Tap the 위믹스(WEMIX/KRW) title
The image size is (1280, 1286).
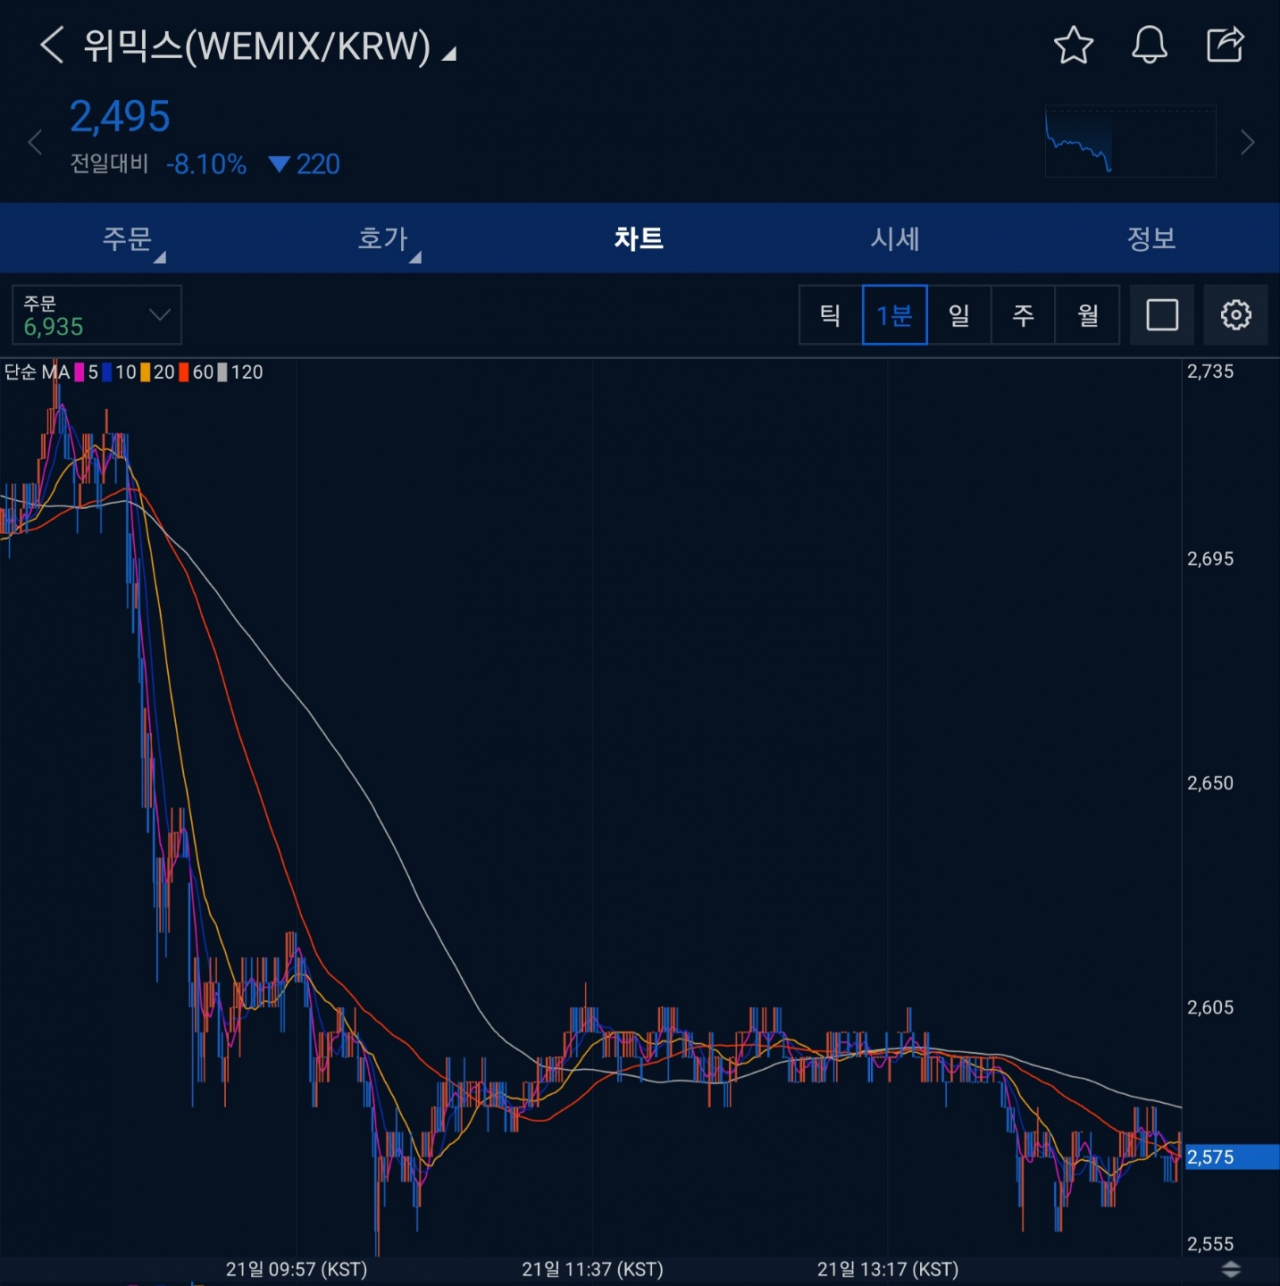coord(257,46)
